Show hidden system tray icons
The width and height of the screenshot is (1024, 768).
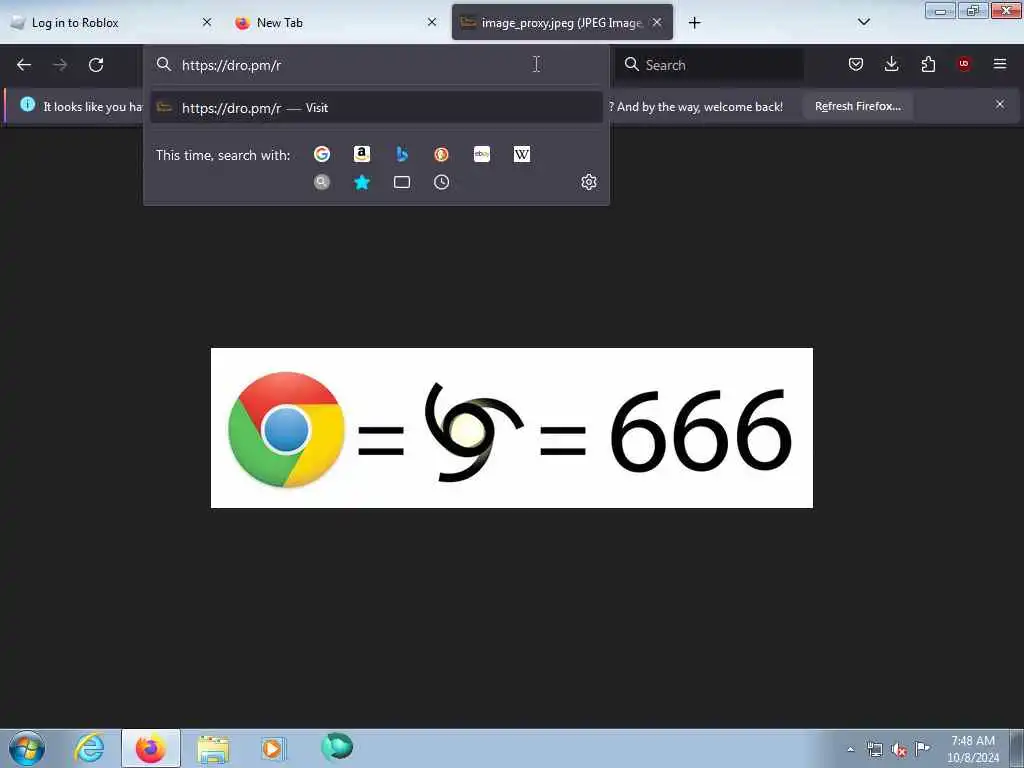point(850,750)
